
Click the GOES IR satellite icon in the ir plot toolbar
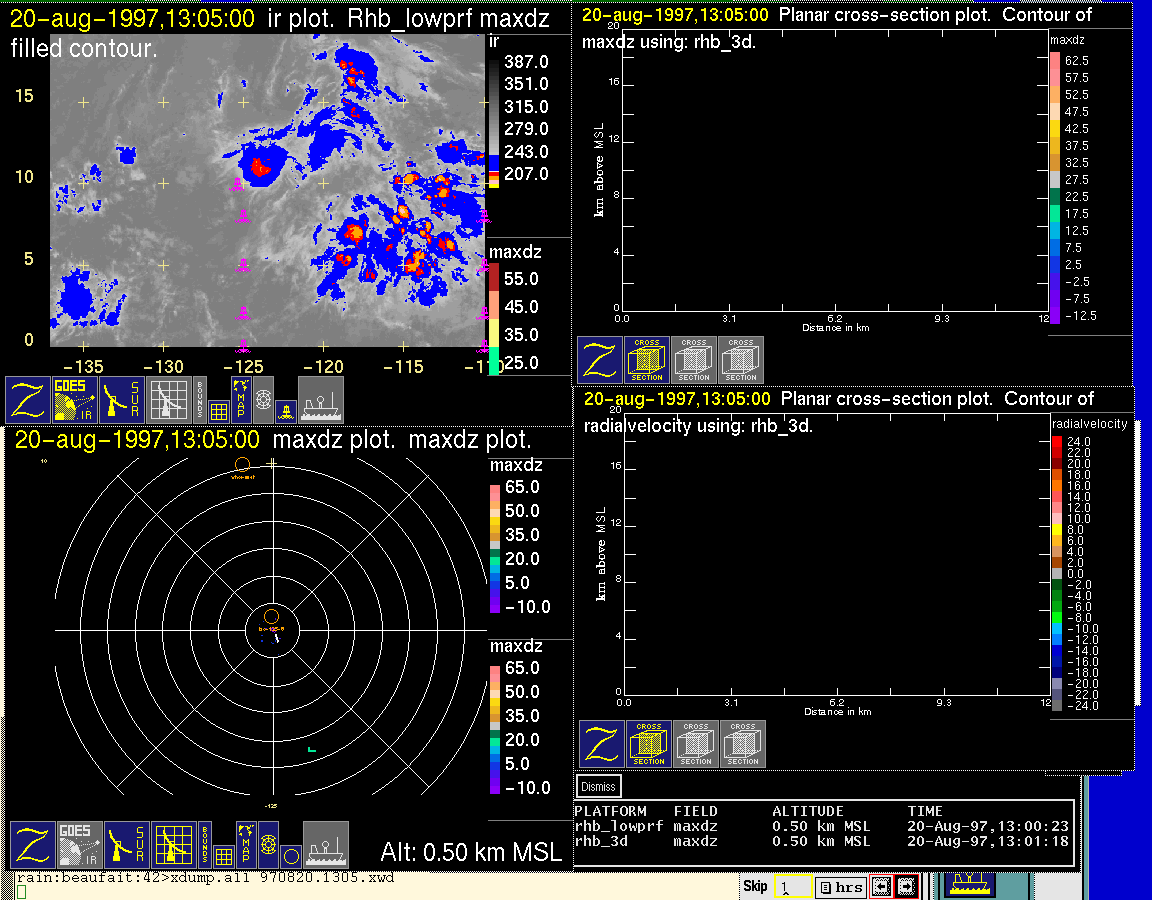tap(77, 400)
